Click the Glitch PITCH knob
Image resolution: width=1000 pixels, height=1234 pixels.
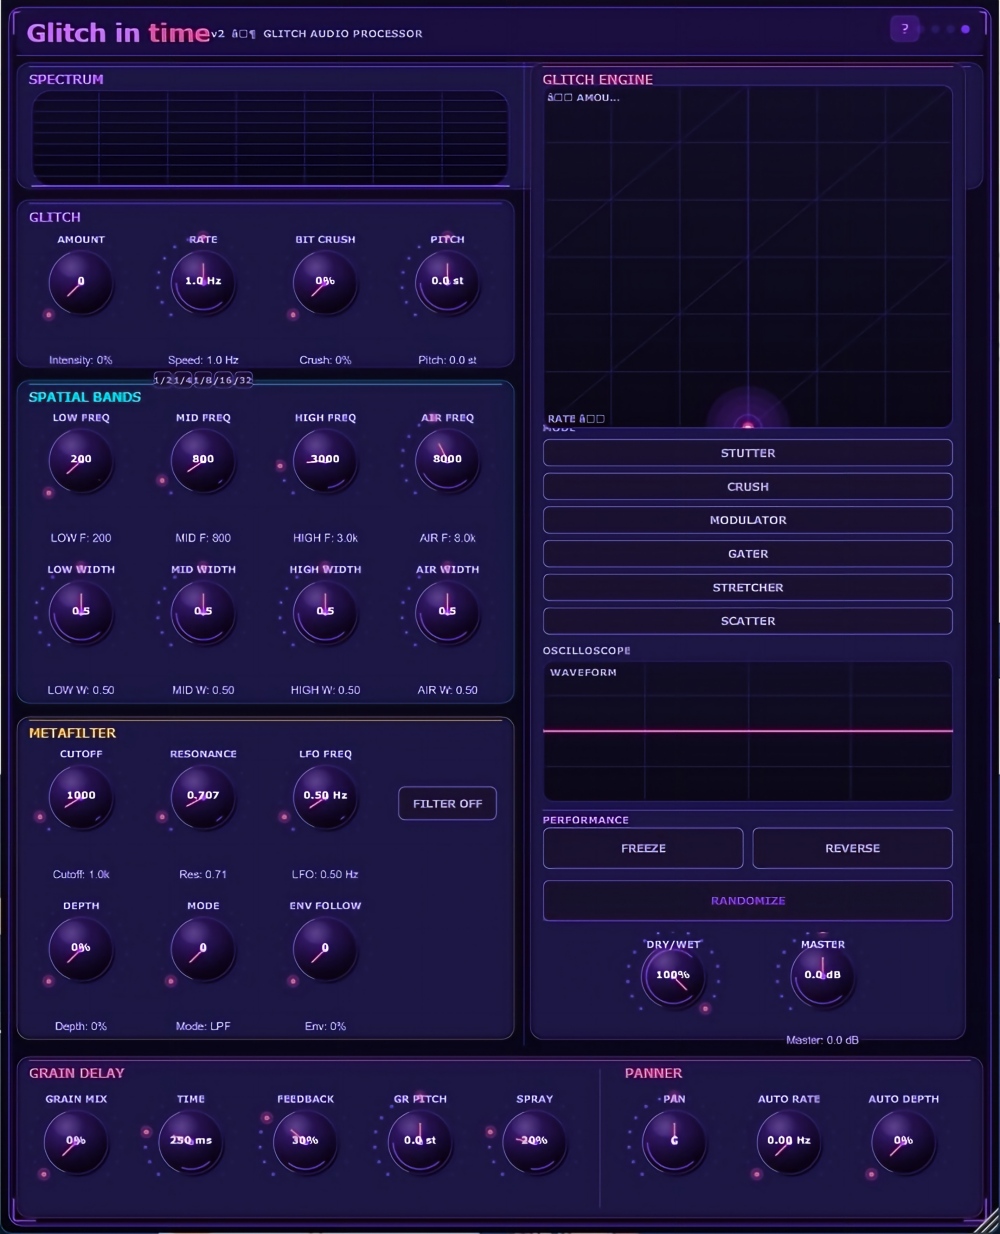coord(447,282)
